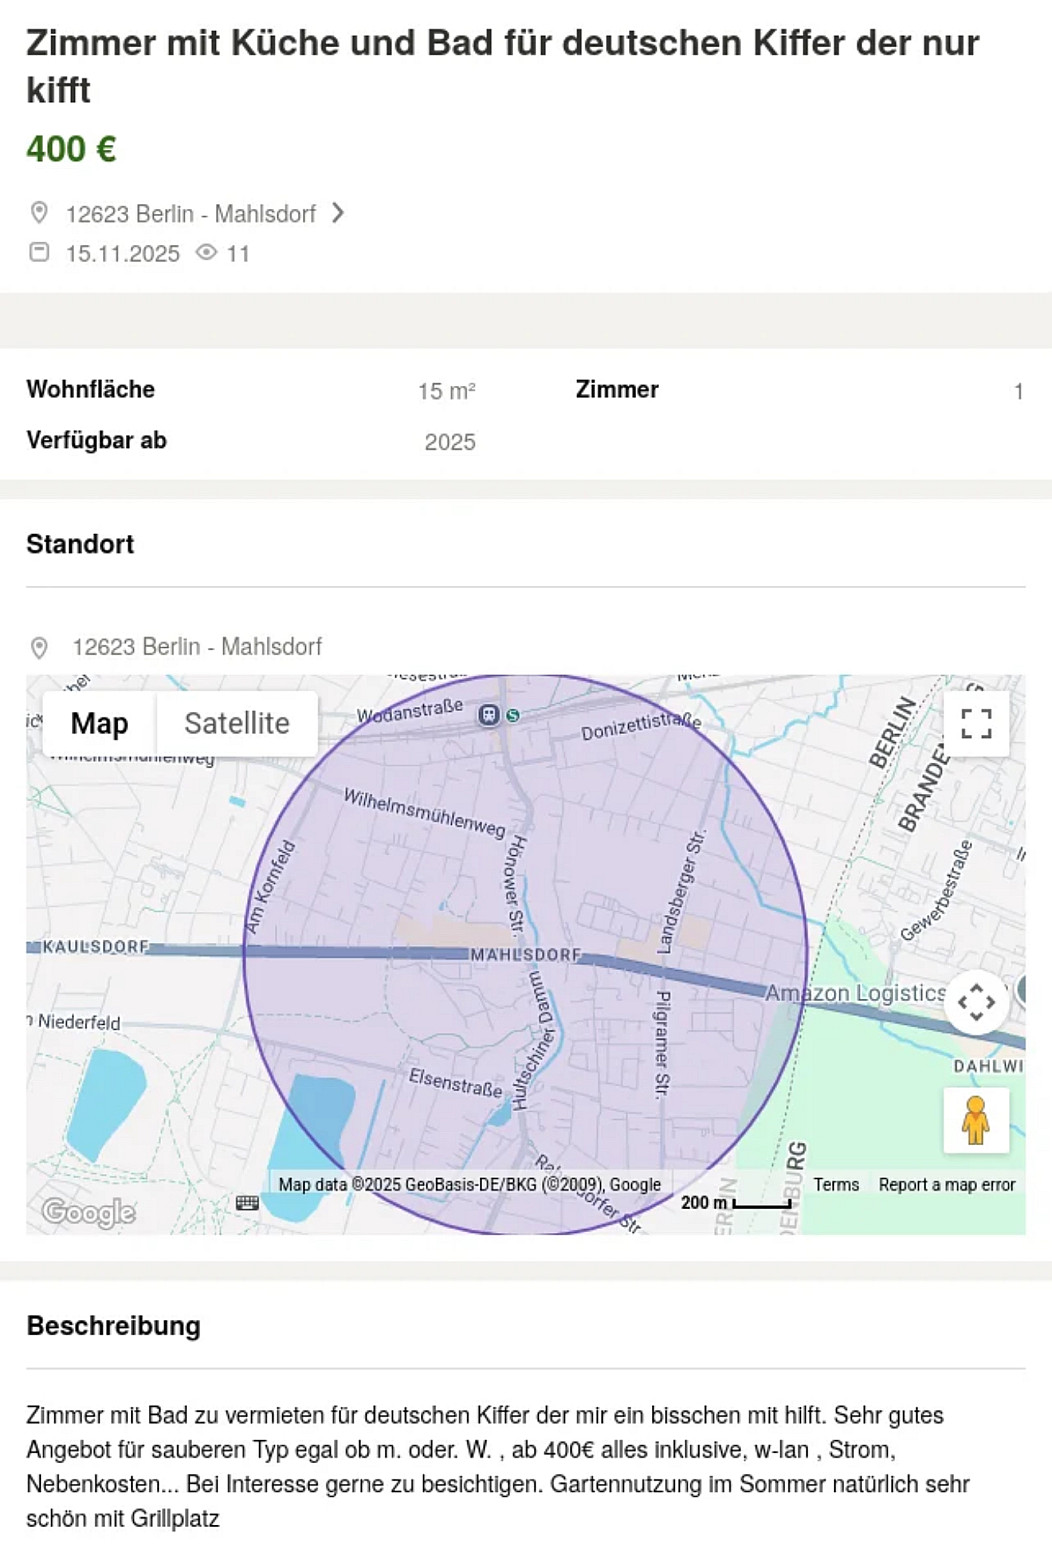Click Report a map error link

click(x=946, y=1184)
